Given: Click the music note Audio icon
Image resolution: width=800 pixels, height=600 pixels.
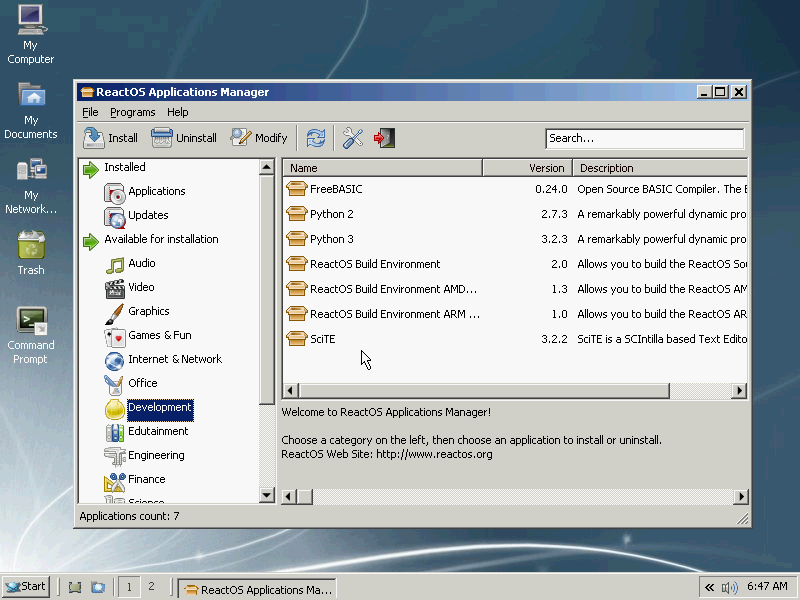Looking at the screenshot, I should [x=115, y=265].
